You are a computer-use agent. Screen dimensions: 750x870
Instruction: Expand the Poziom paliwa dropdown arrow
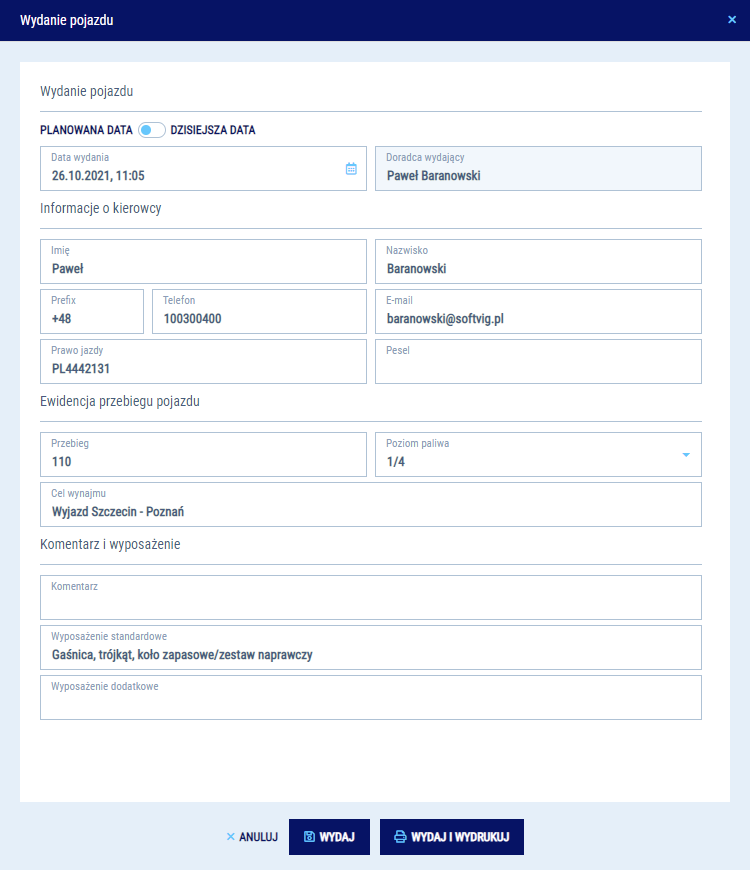point(686,455)
